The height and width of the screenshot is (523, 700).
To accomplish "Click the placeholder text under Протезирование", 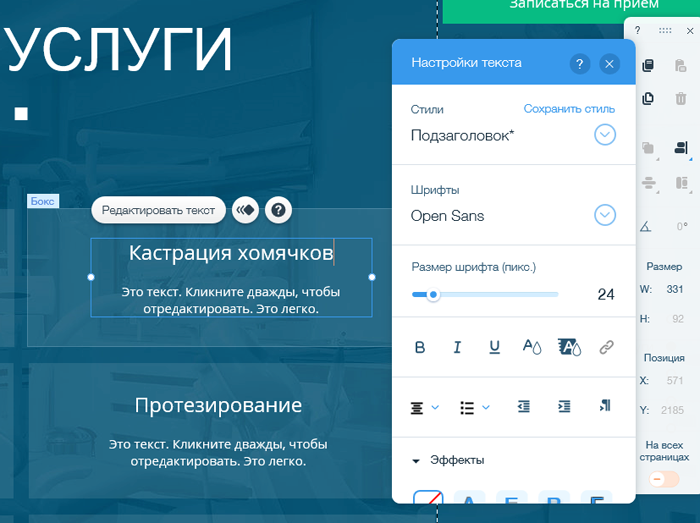I will [218, 452].
